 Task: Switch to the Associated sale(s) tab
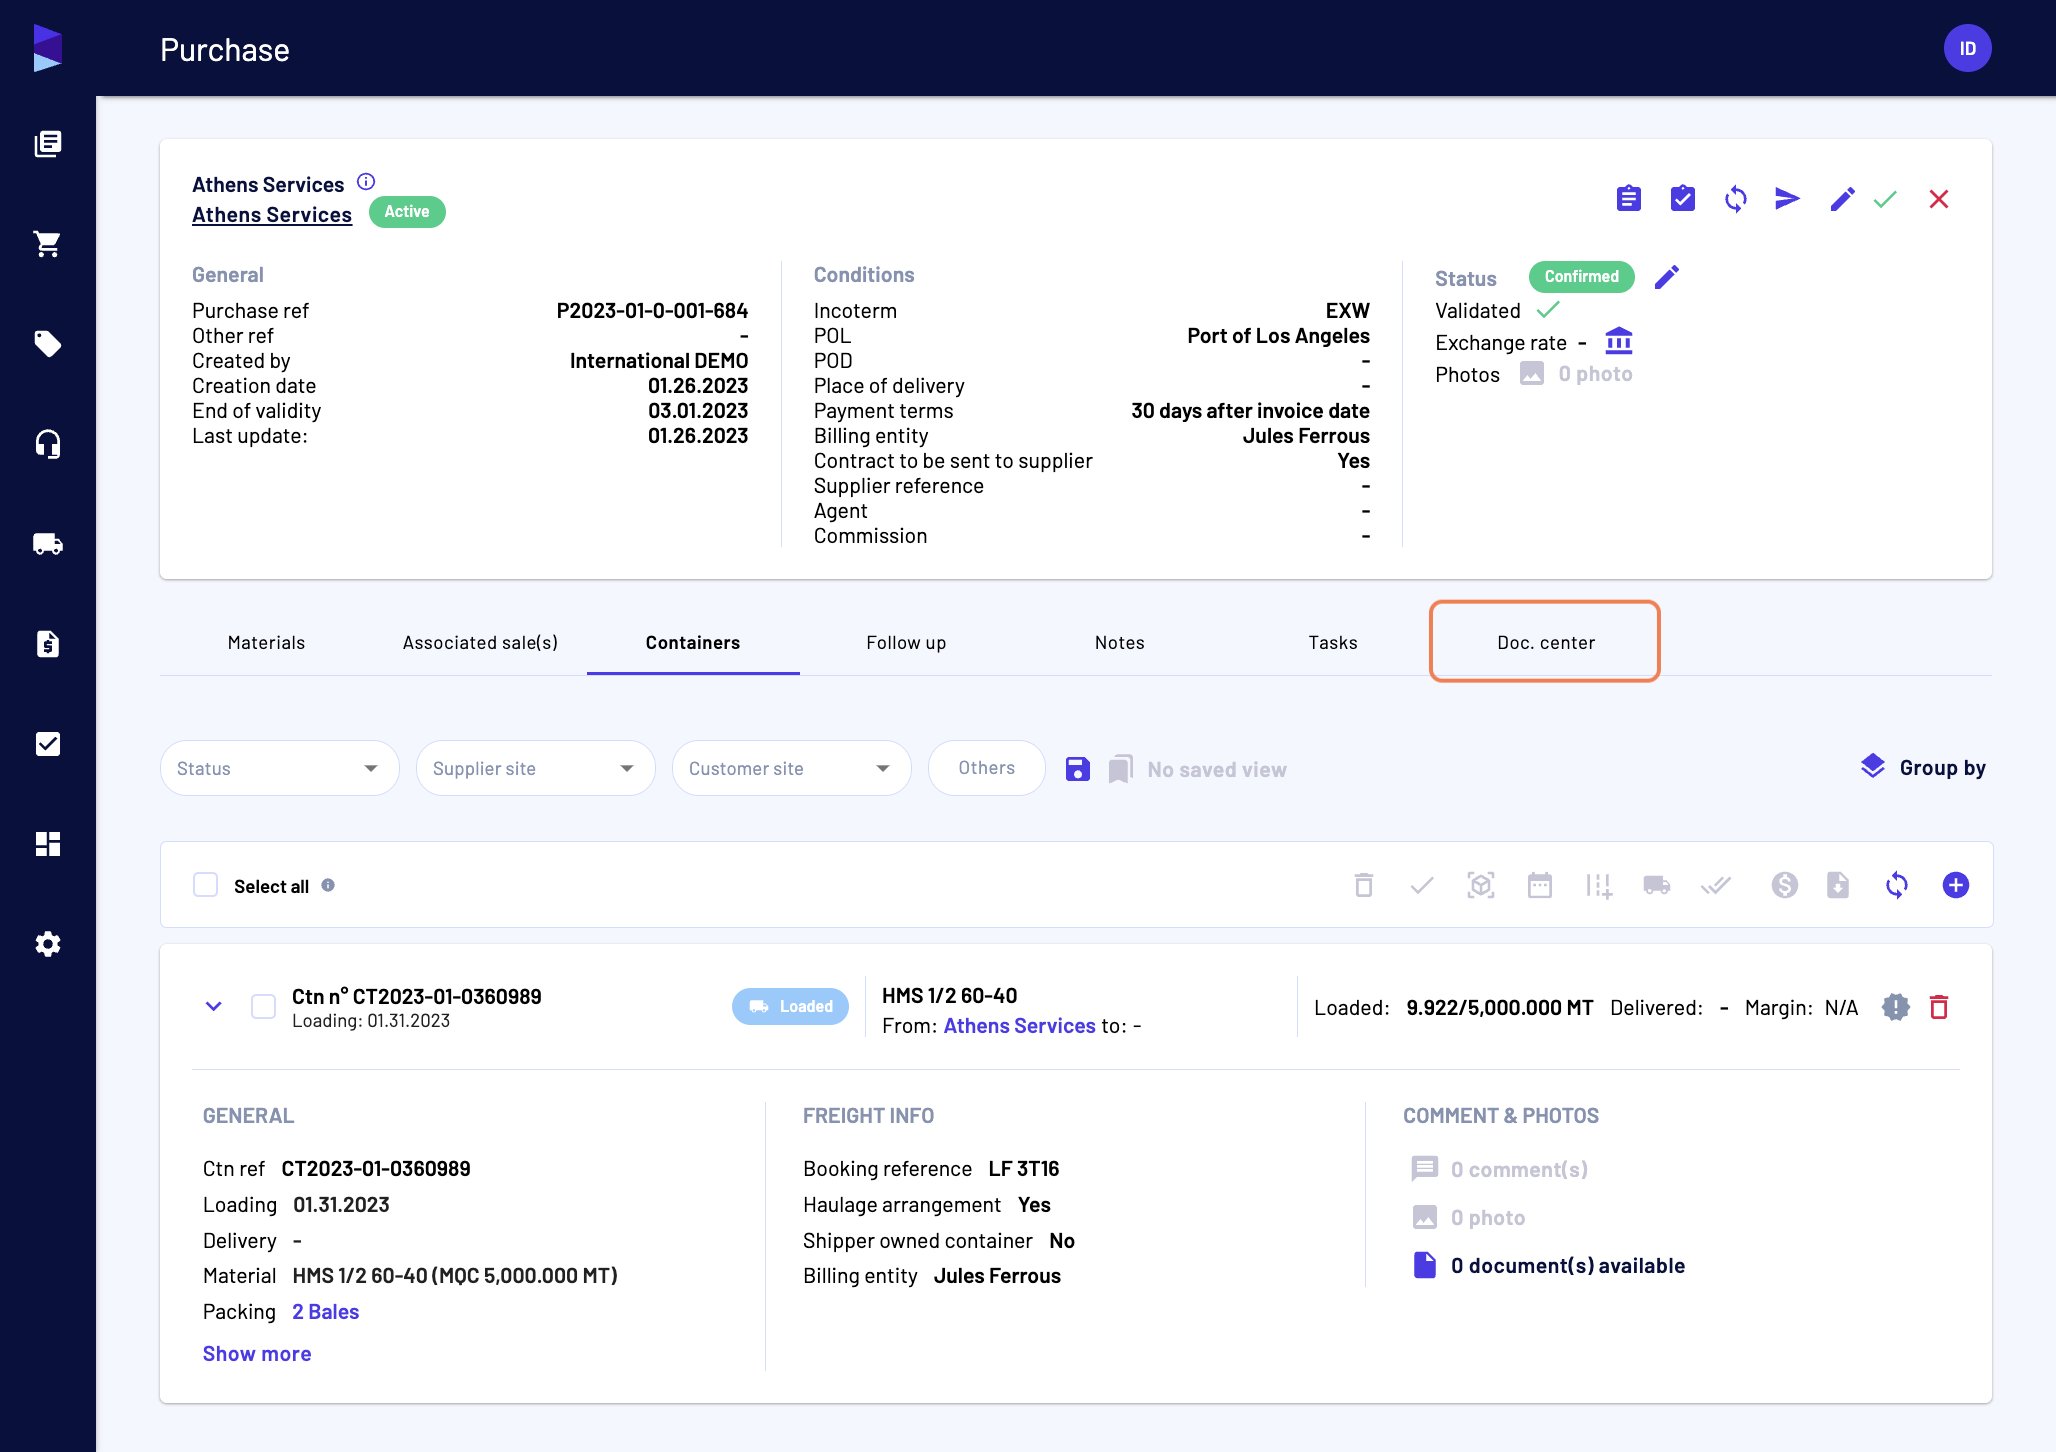(480, 643)
